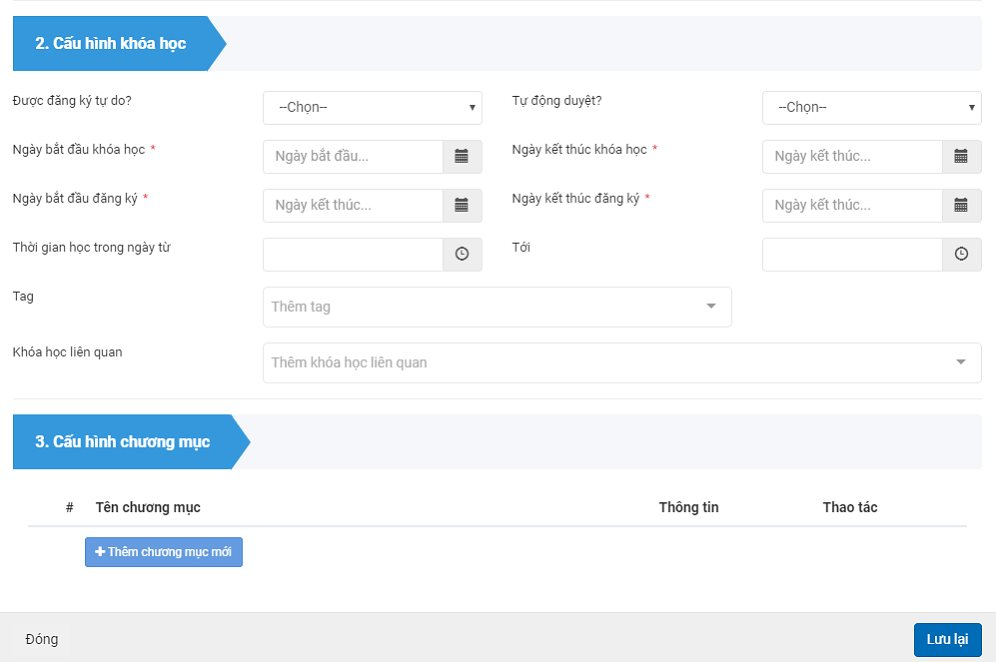Click clock icon next to Tới field

(x=961, y=255)
